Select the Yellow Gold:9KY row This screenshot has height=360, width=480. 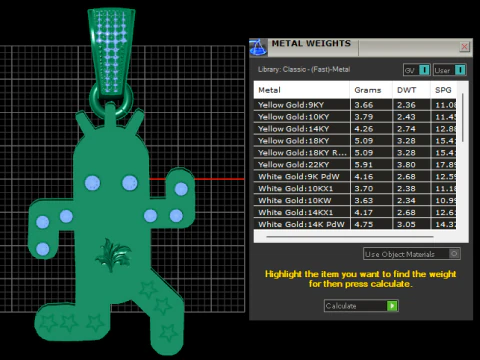point(355,105)
